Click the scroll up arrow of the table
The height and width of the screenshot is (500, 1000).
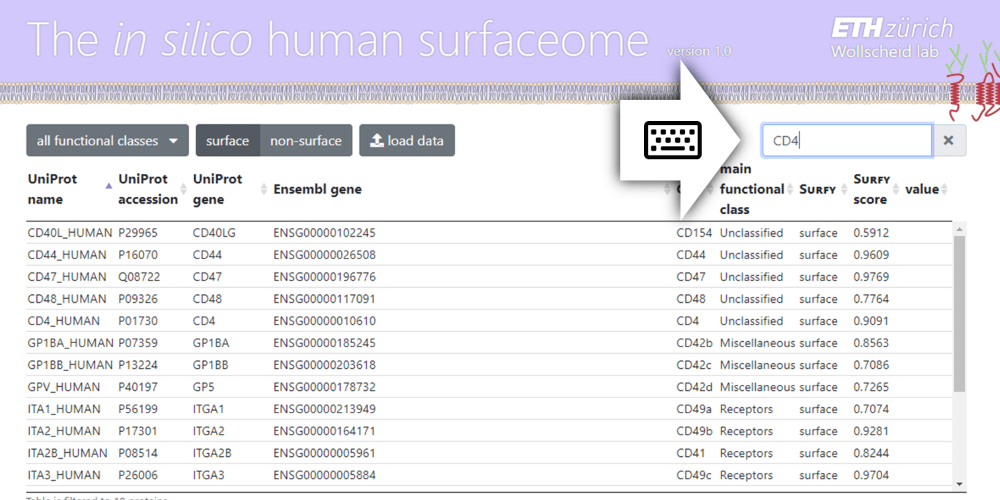coord(959,228)
